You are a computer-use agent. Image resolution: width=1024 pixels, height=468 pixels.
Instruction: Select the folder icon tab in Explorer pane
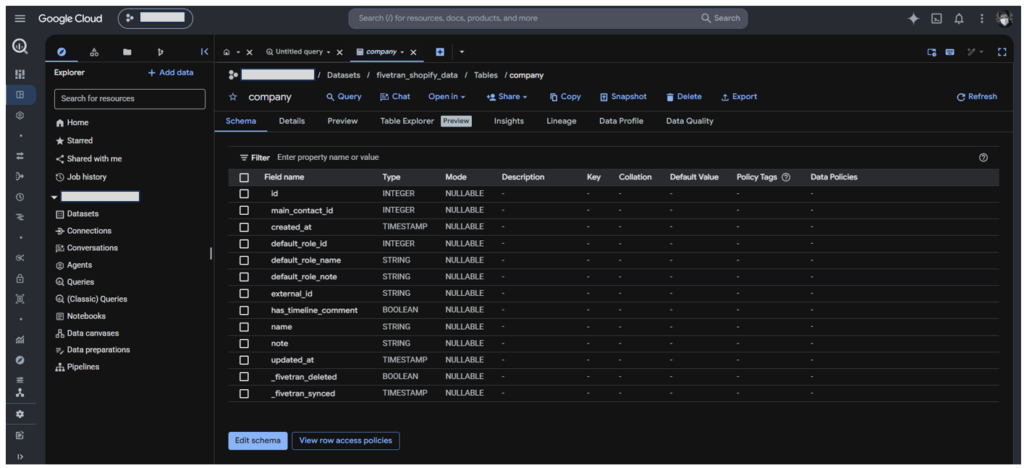click(x=127, y=52)
